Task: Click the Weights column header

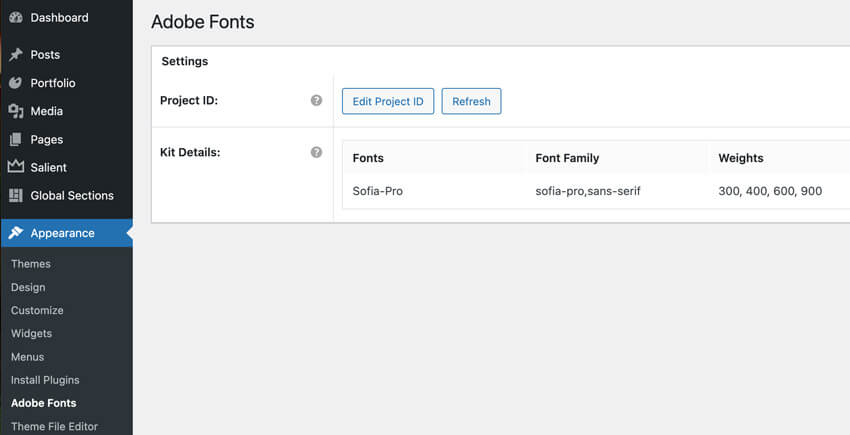Action: pos(740,158)
